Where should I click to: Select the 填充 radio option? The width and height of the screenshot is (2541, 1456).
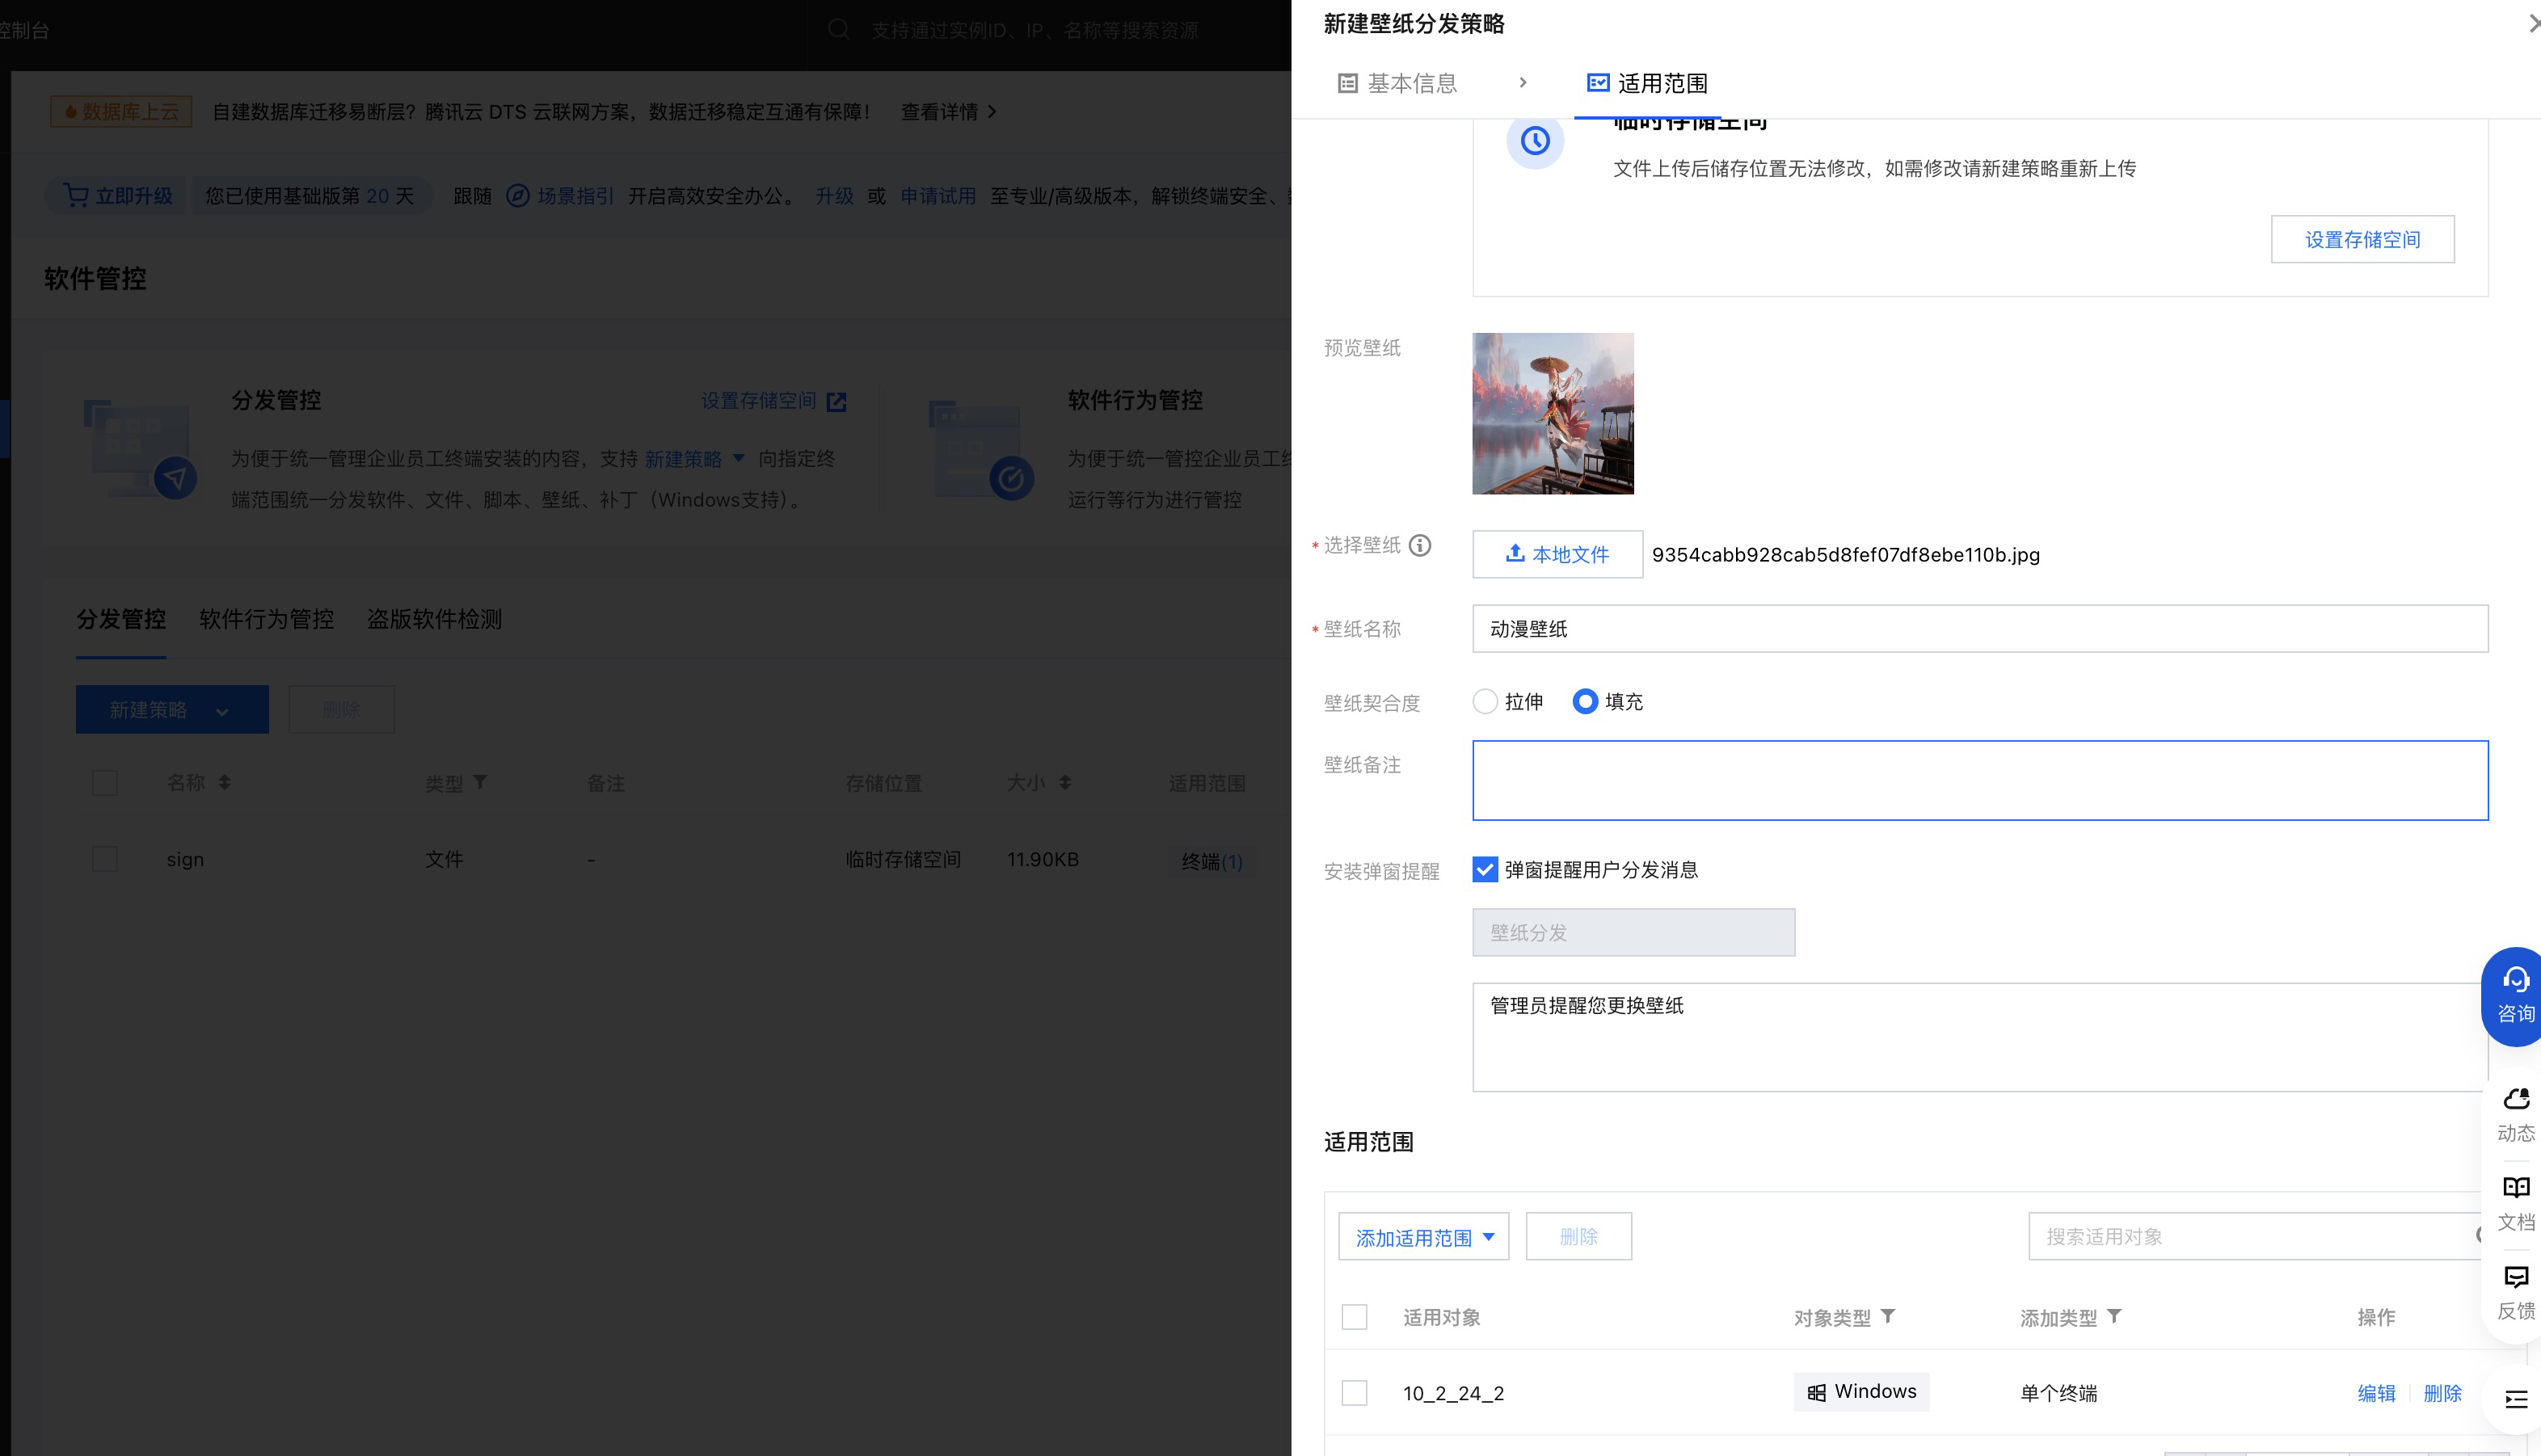point(1585,702)
